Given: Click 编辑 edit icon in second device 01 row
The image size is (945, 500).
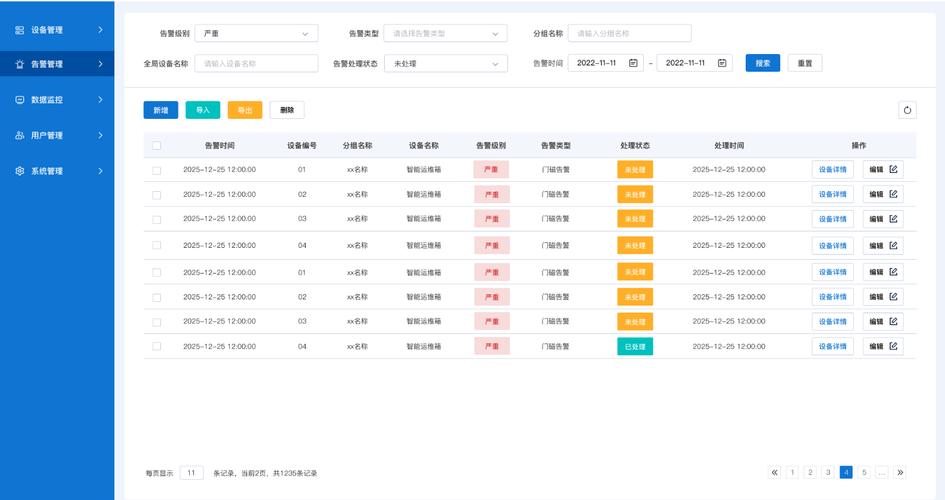Looking at the screenshot, I should [893, 272].
